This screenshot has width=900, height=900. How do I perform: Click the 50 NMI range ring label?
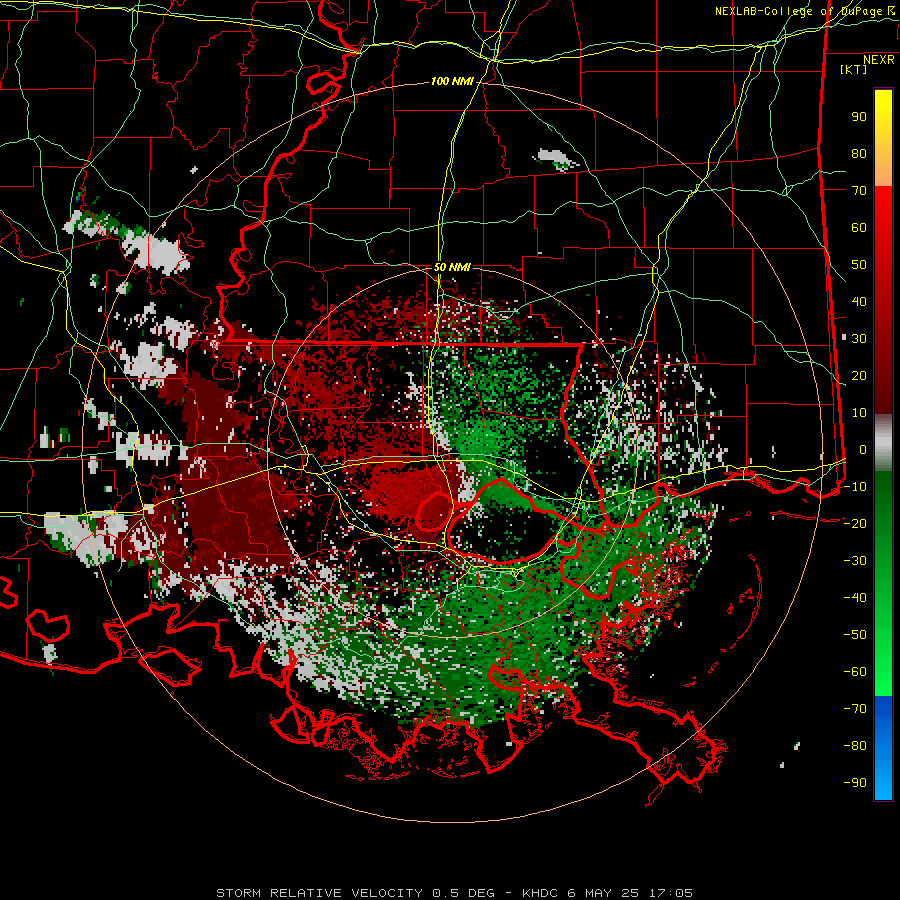click(x=452, y=267)
